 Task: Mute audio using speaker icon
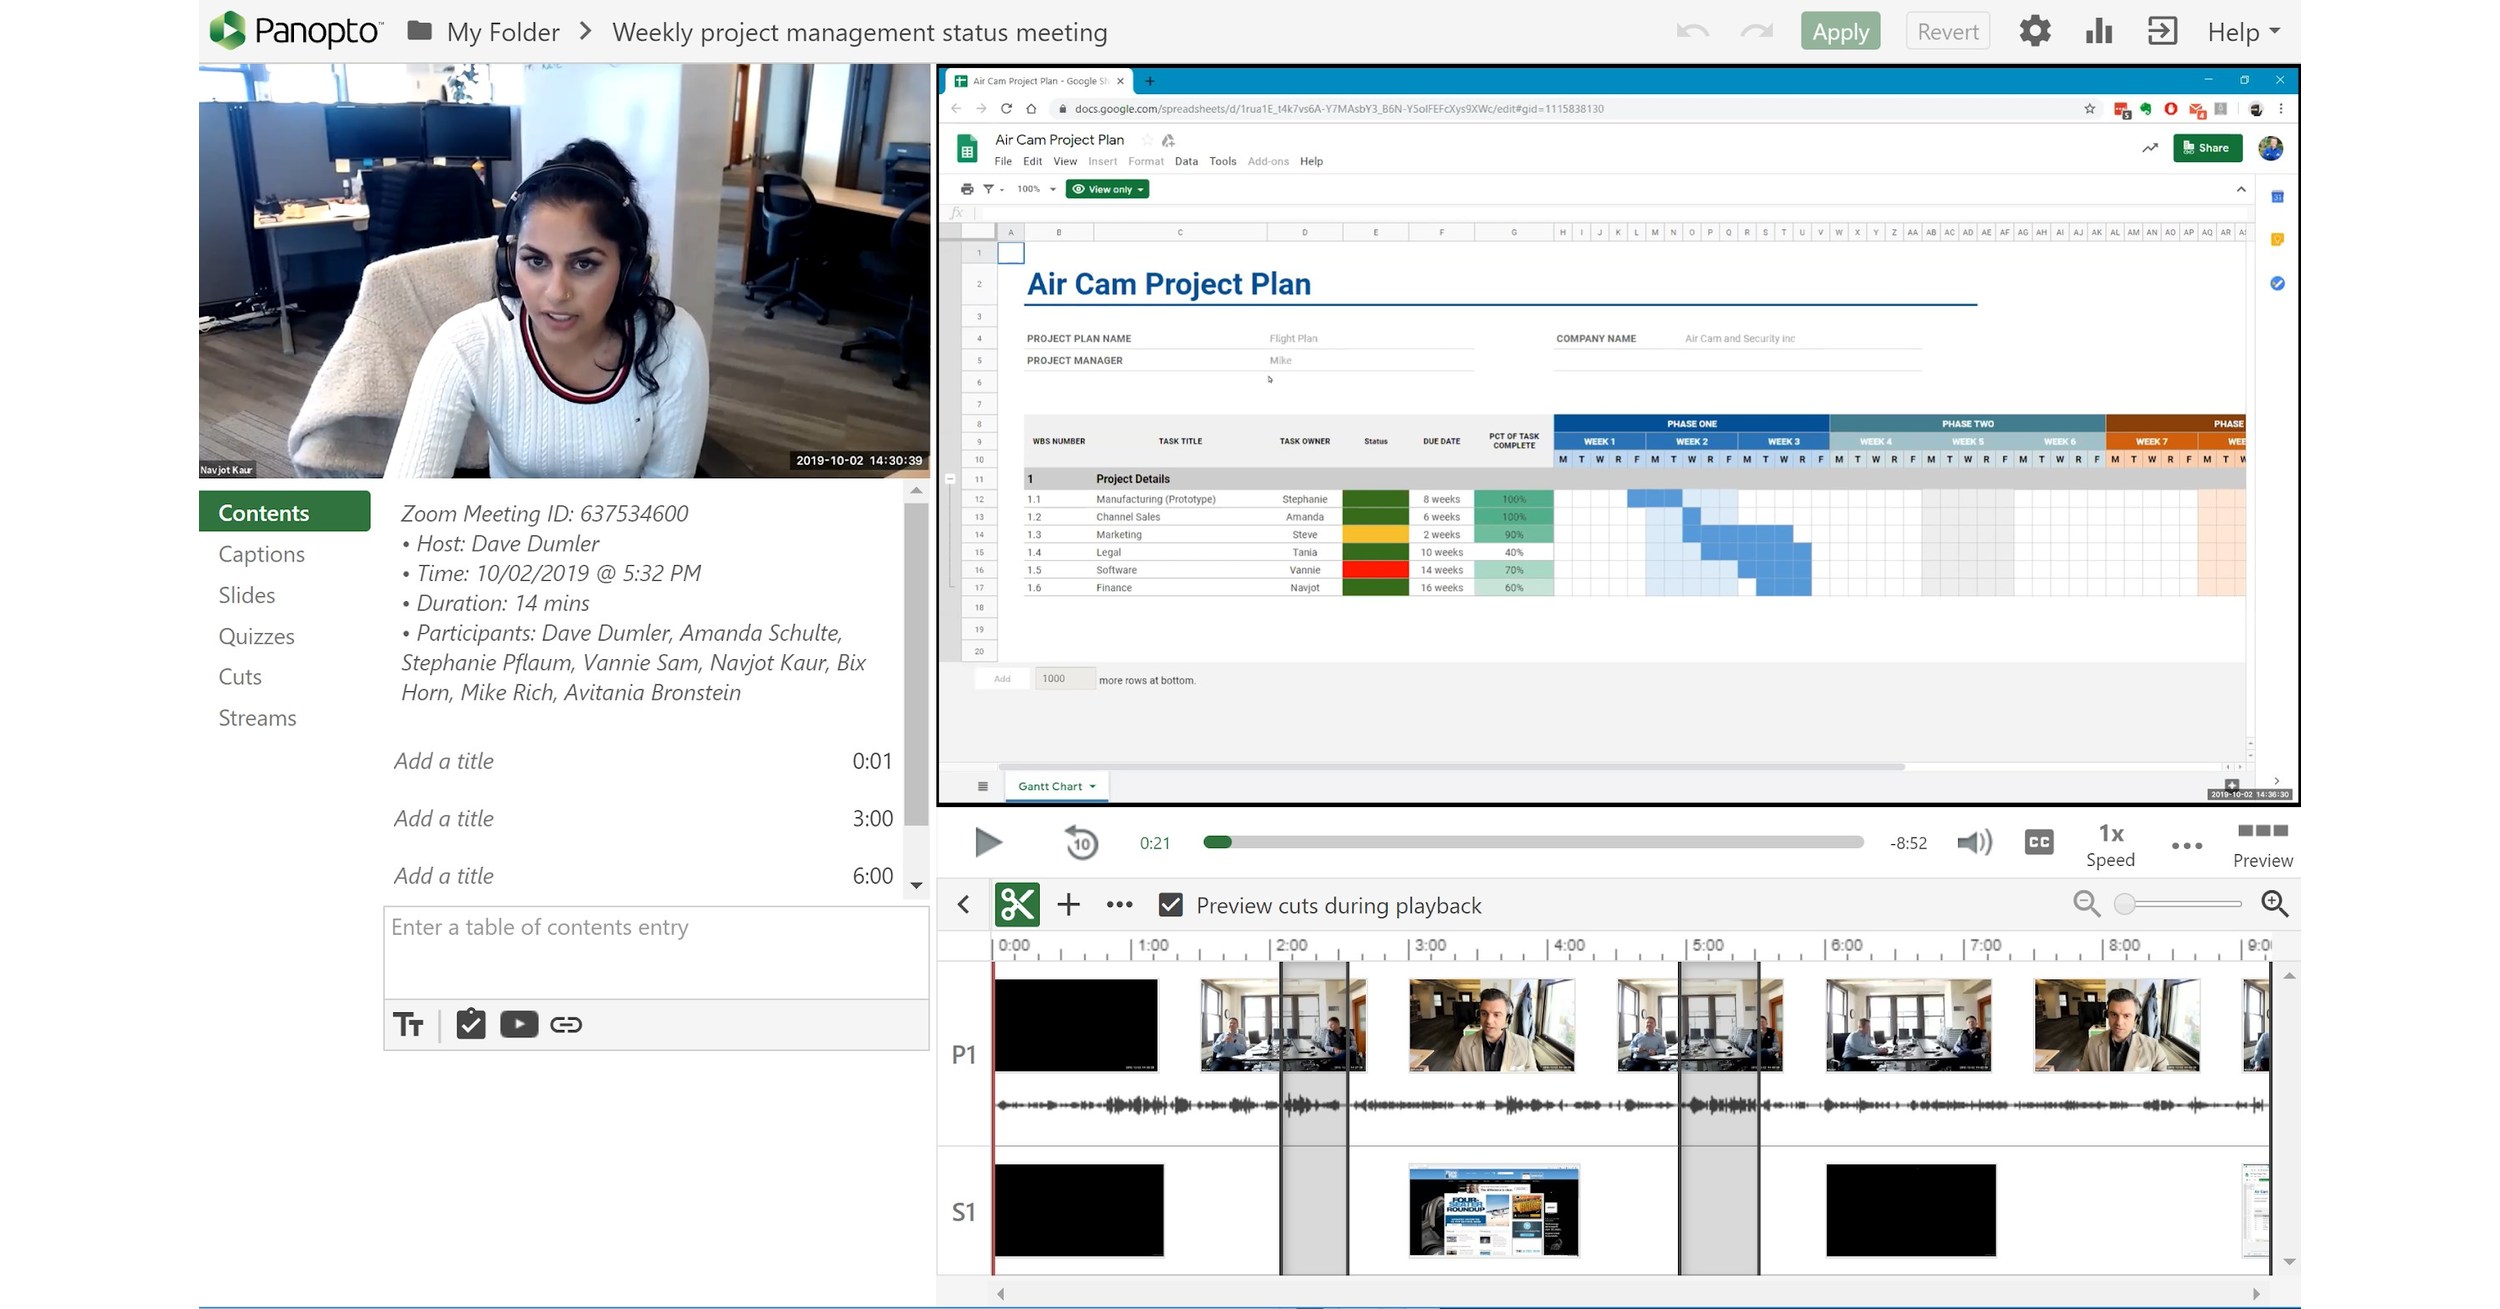(1974, 842)
